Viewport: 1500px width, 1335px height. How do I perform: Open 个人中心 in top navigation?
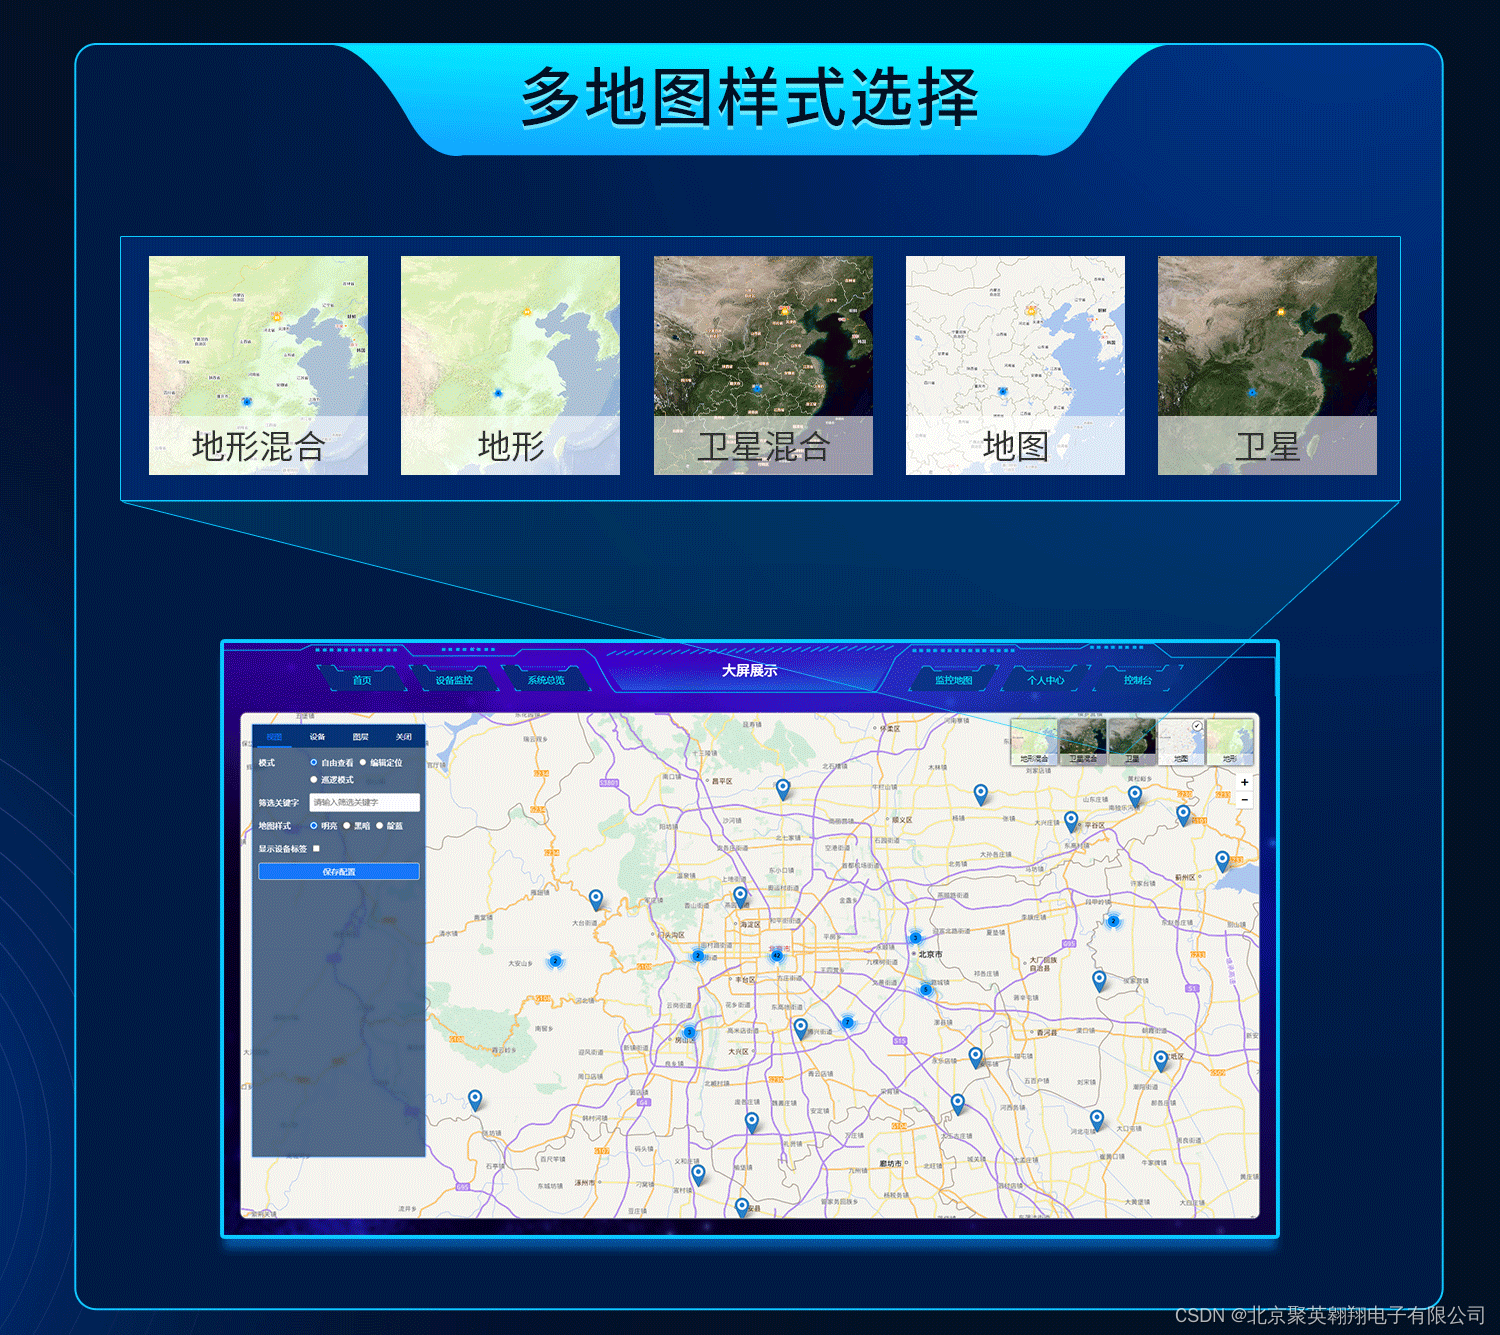coord(1046,680)
